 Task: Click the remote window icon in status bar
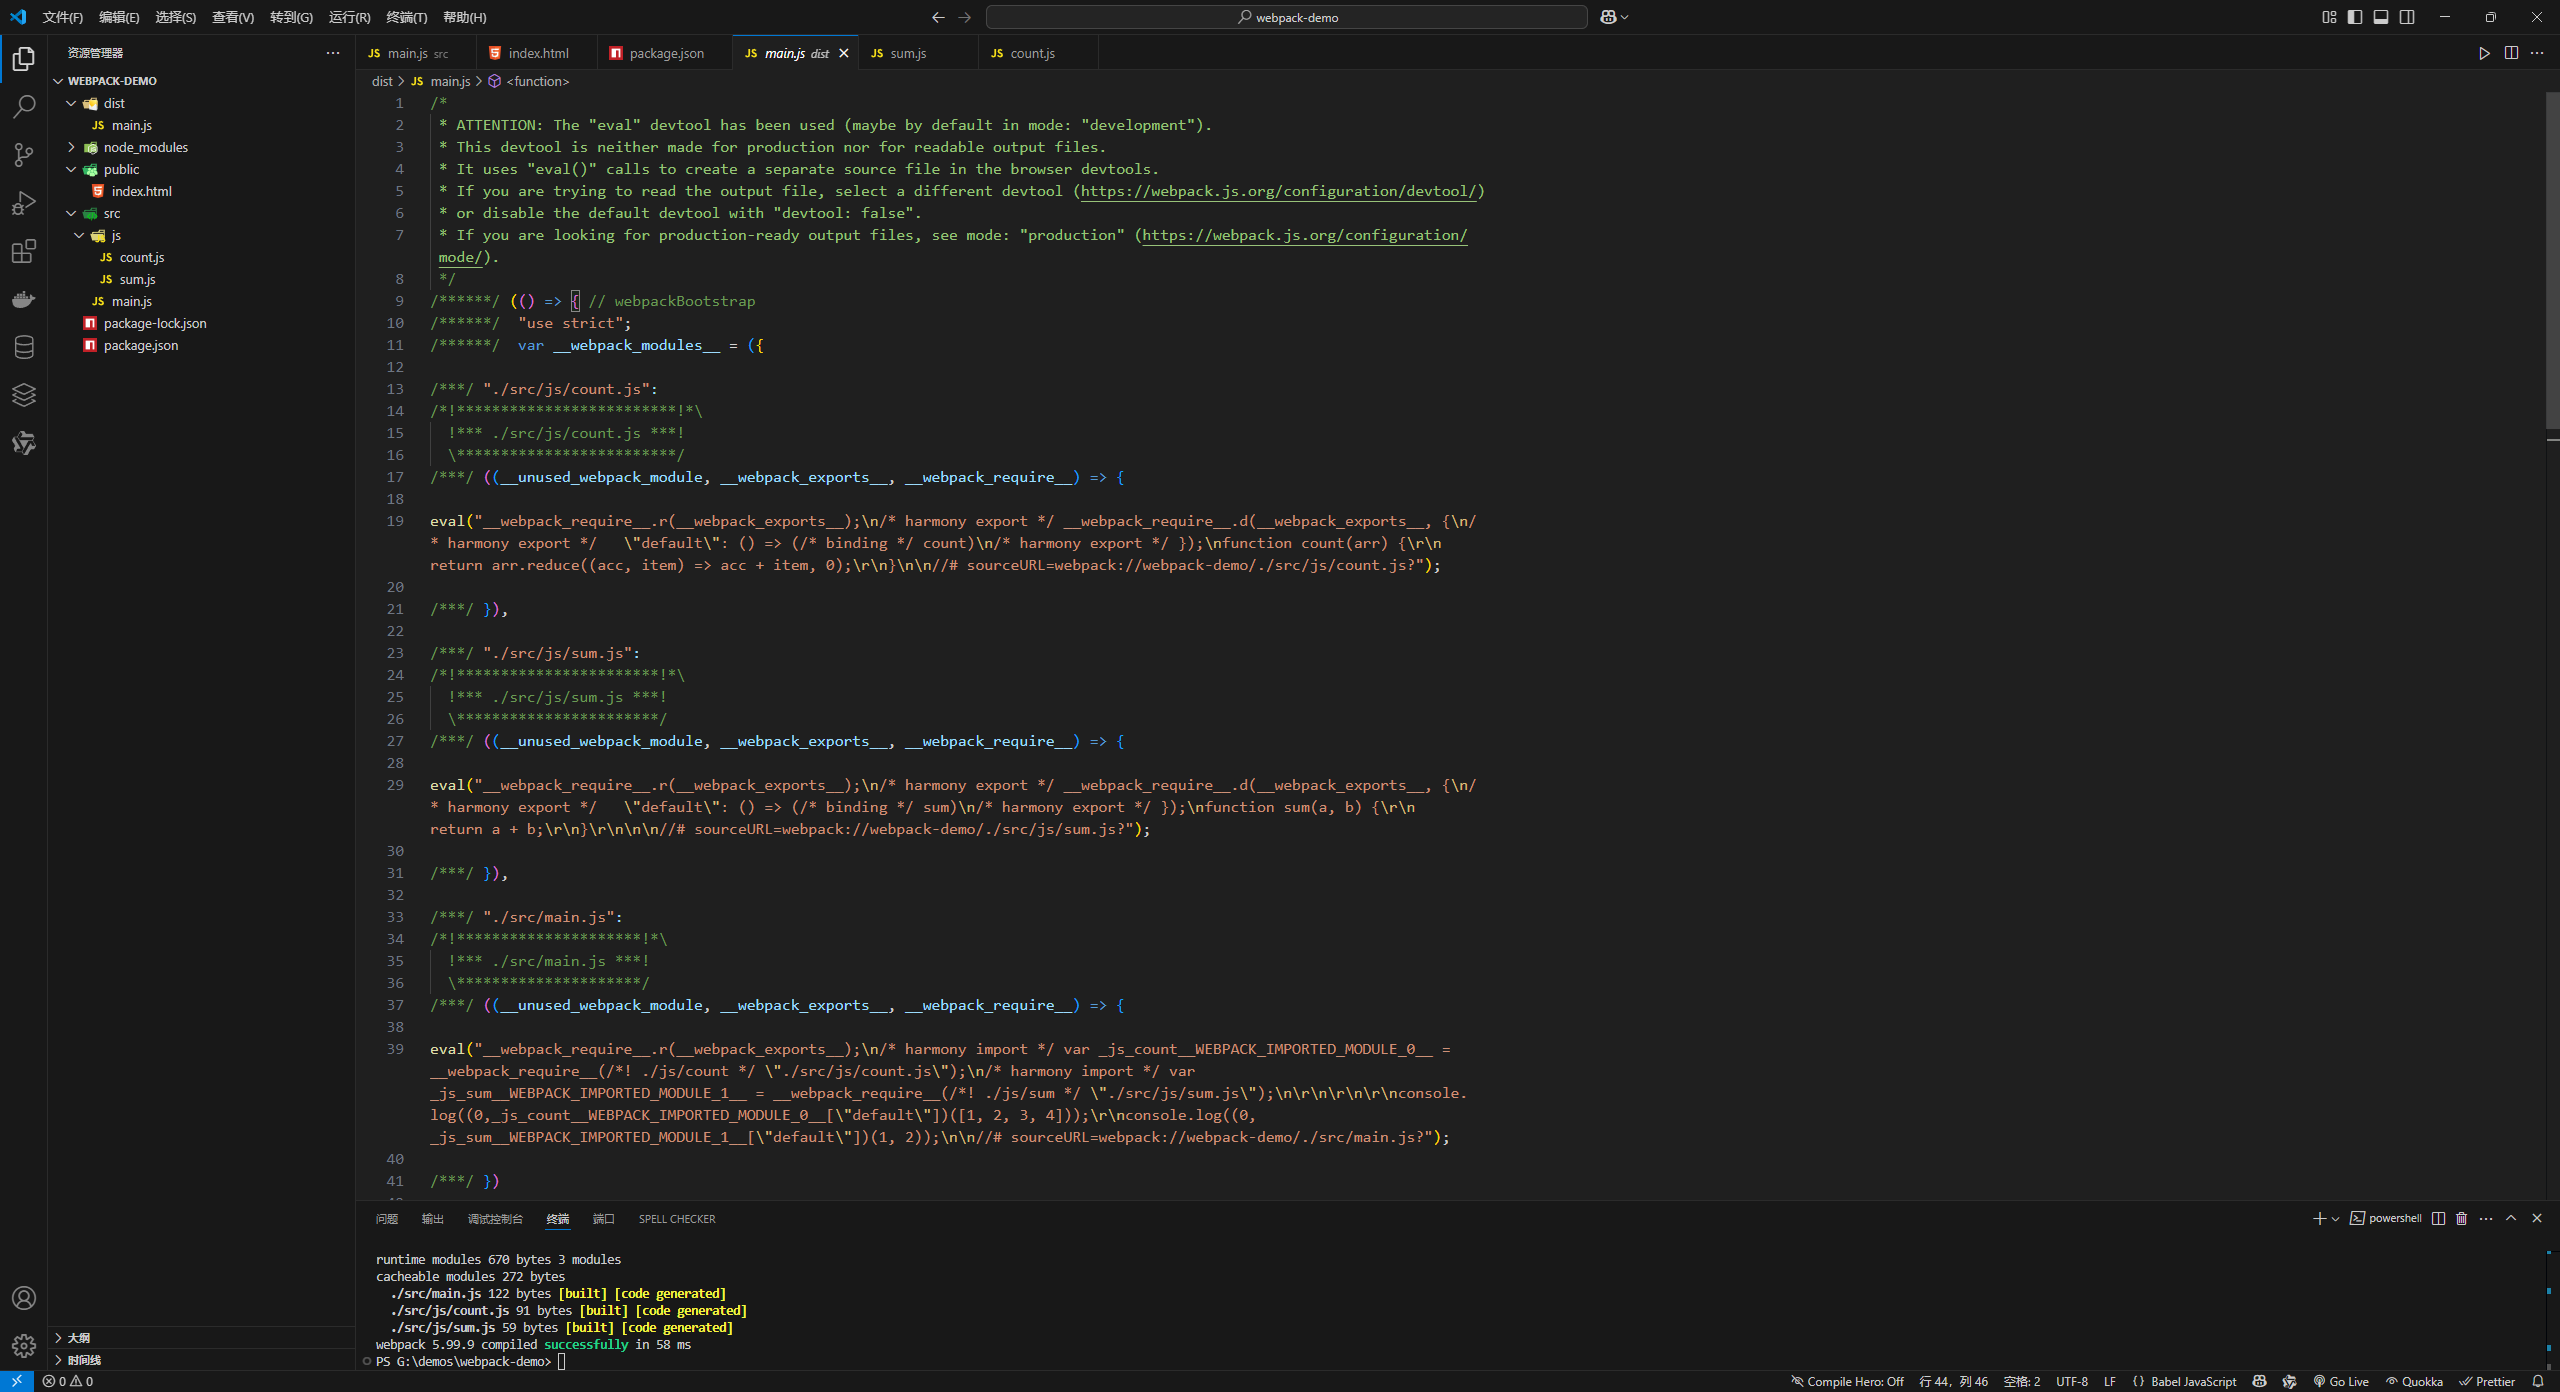17,1381
